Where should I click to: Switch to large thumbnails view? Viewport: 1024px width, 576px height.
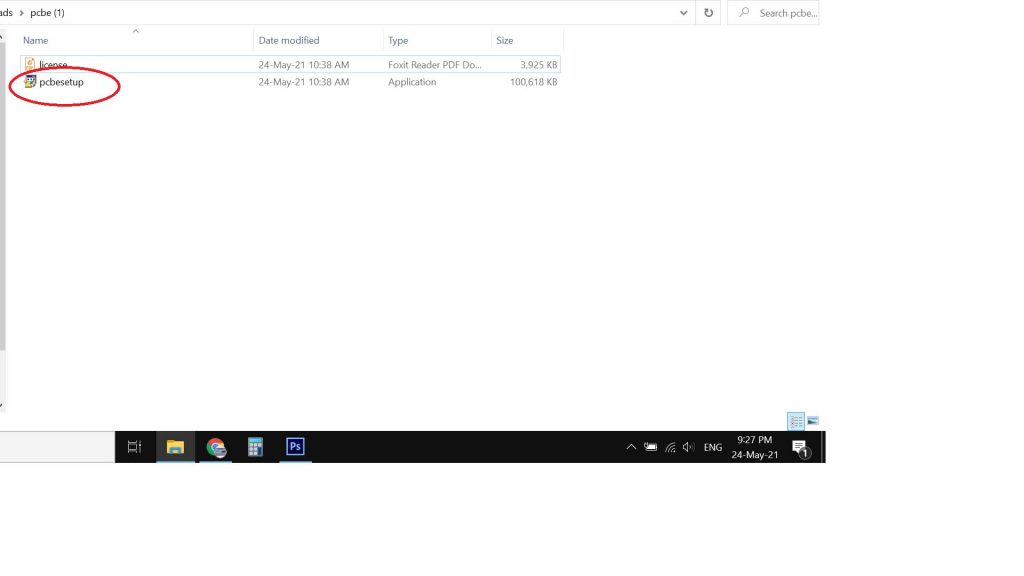point(813,421)
